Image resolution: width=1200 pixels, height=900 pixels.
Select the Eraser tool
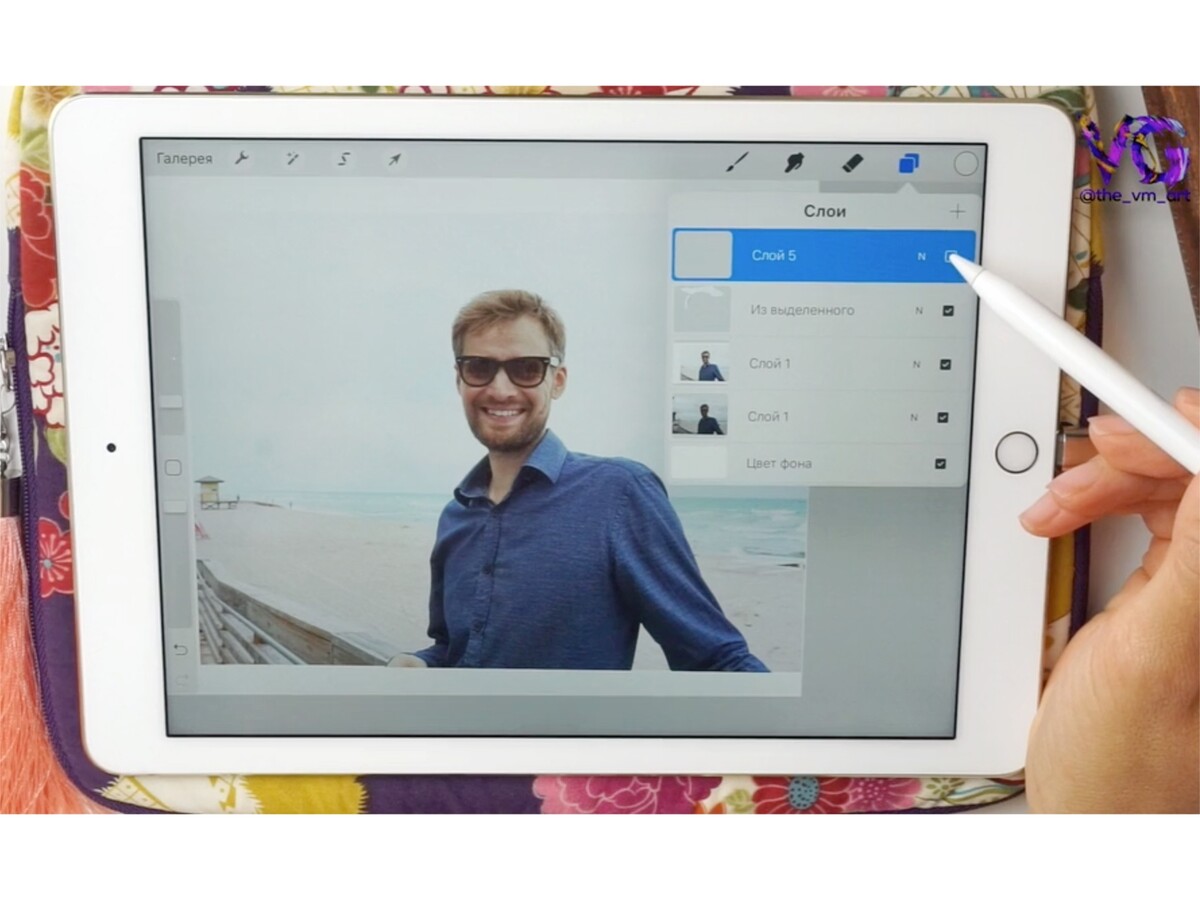(852, 162)
